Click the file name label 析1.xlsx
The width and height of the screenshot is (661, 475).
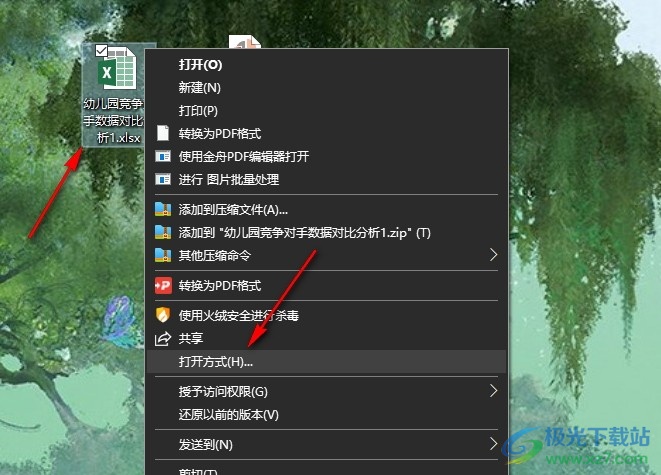[x=118, y=138]
